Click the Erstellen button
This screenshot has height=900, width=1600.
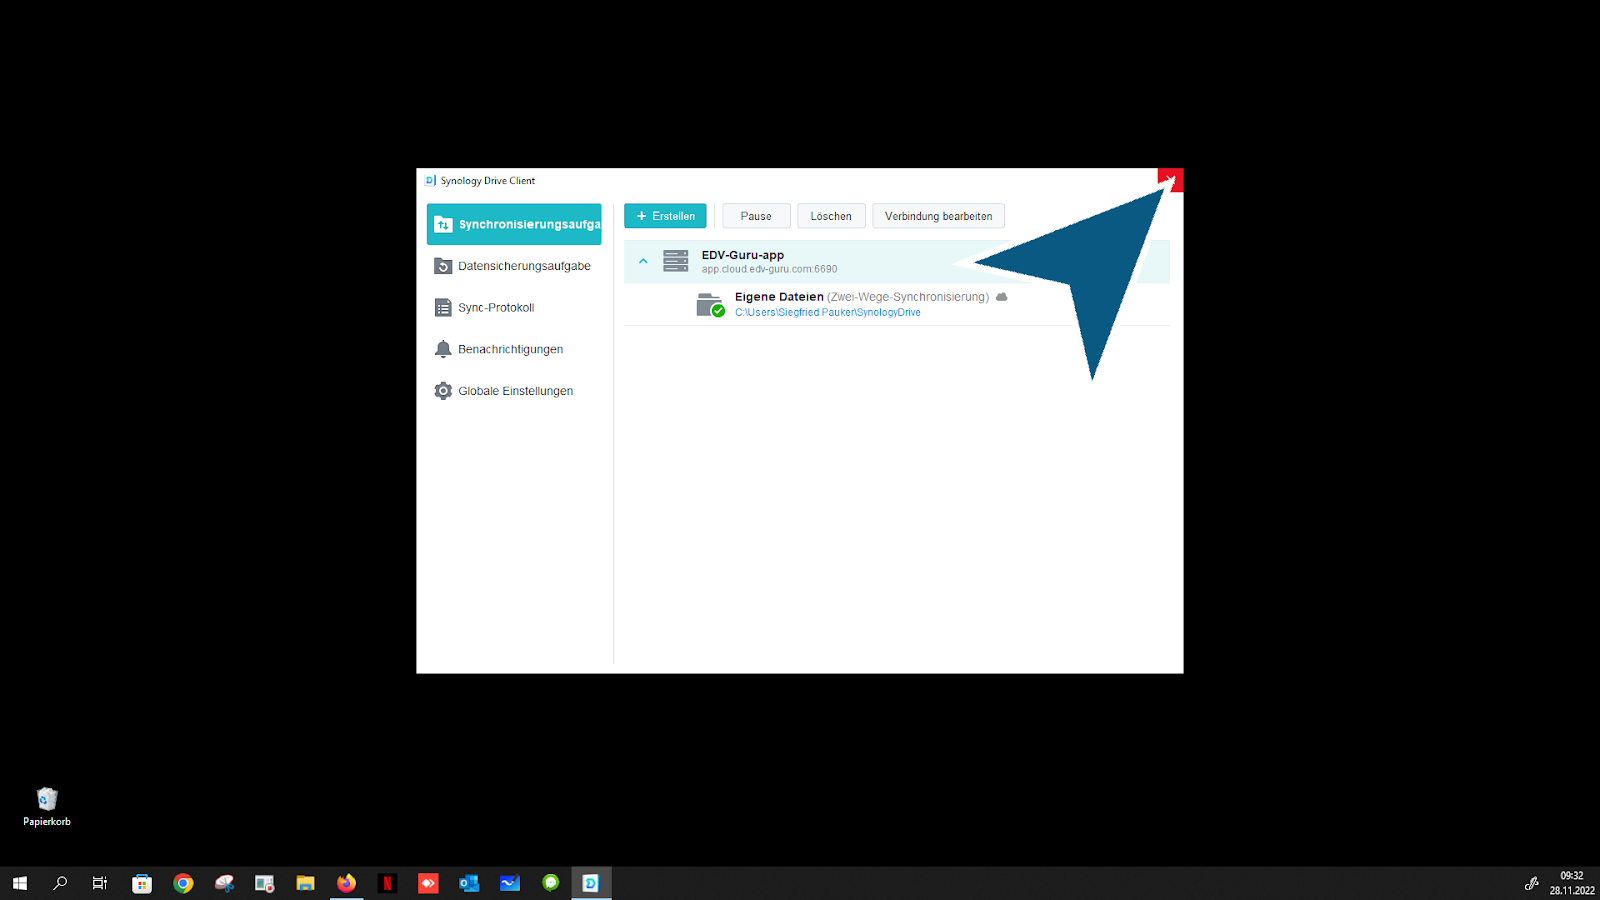tap(665, 216)
